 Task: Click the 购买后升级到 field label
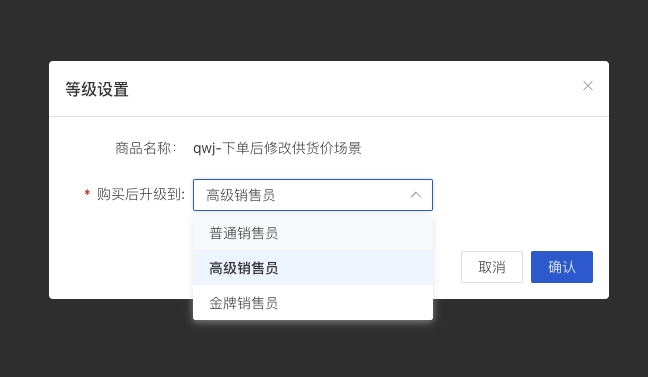141,194
